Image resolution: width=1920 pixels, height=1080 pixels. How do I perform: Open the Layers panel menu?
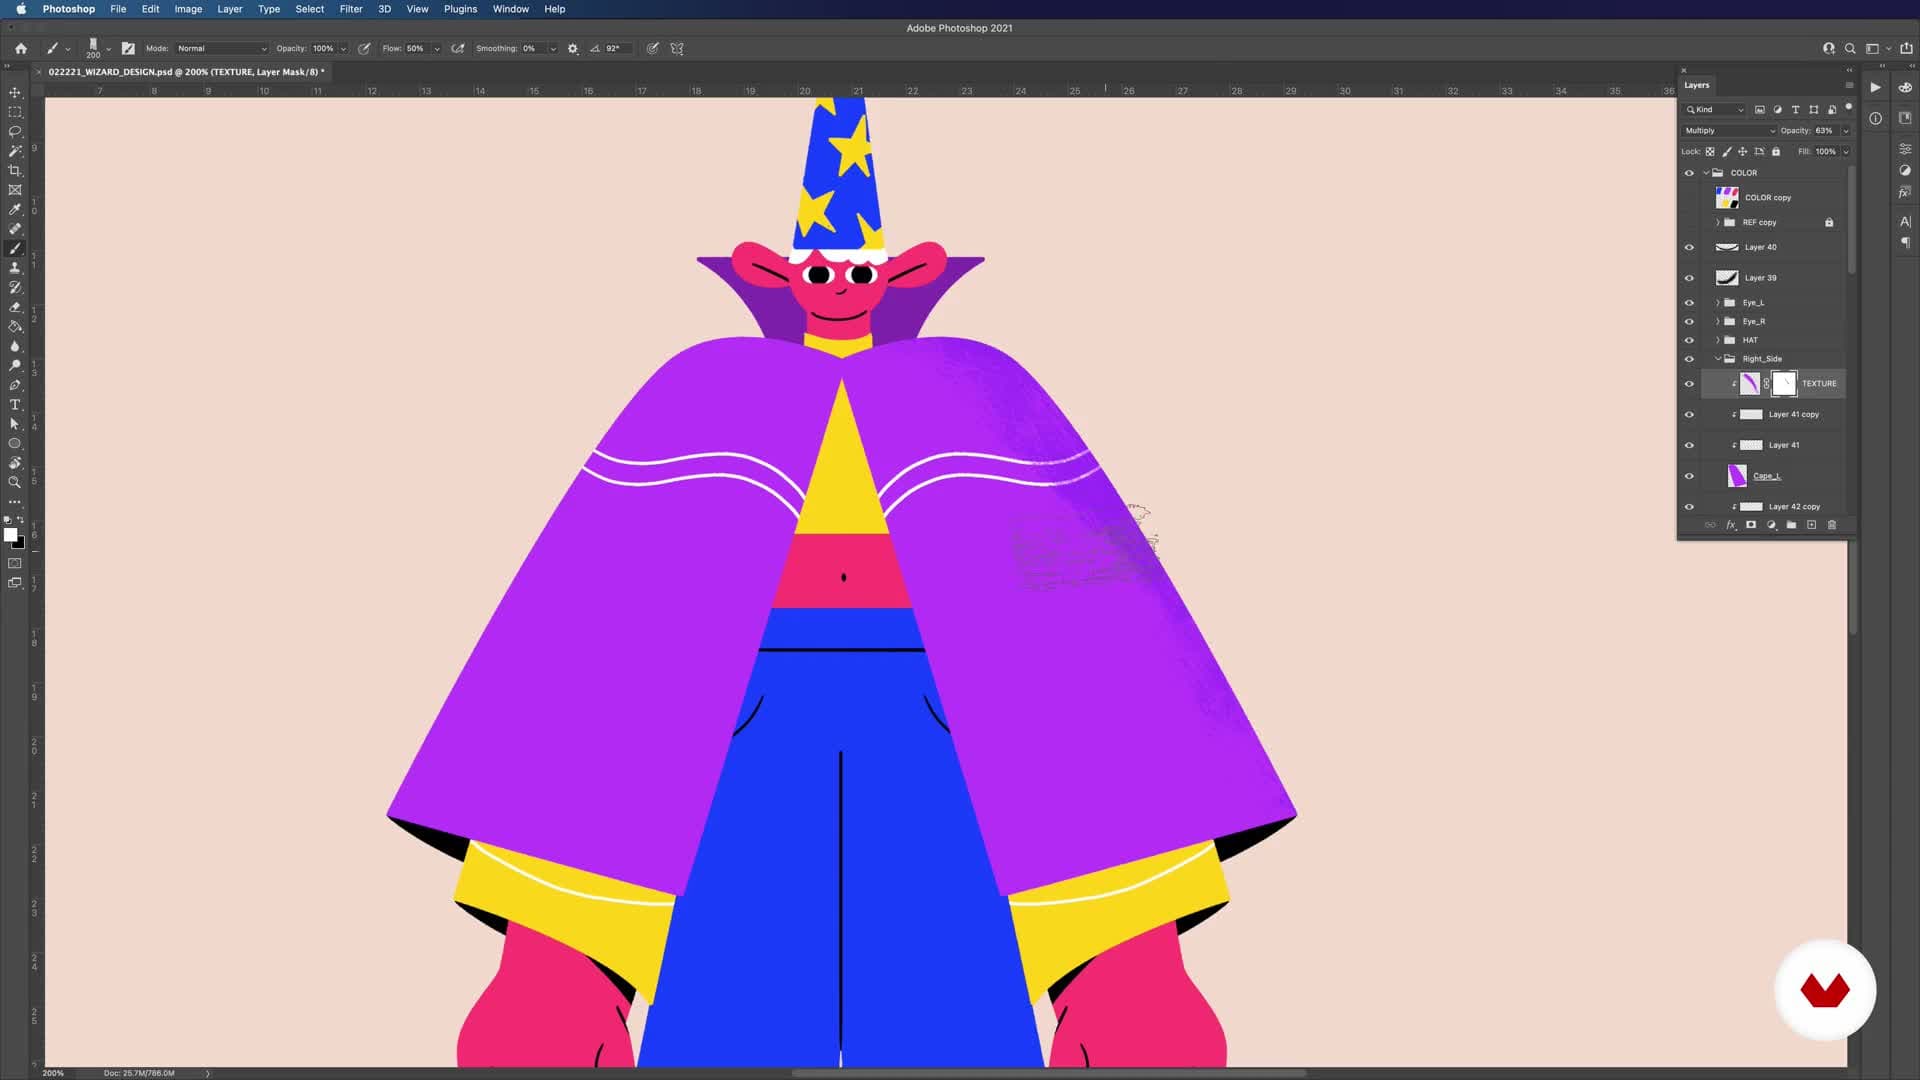click(1849, 85)
